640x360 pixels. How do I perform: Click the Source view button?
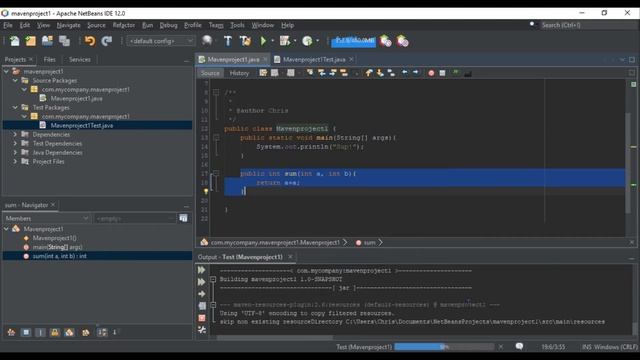click(210, 73)
